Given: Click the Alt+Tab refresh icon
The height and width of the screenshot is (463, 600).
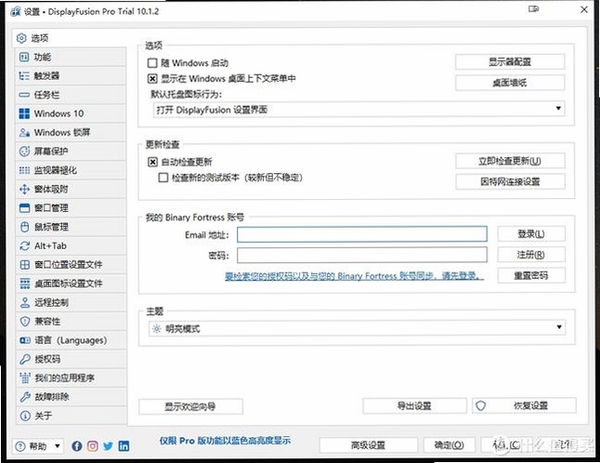Looking at the screenshot, I should 24,246.
